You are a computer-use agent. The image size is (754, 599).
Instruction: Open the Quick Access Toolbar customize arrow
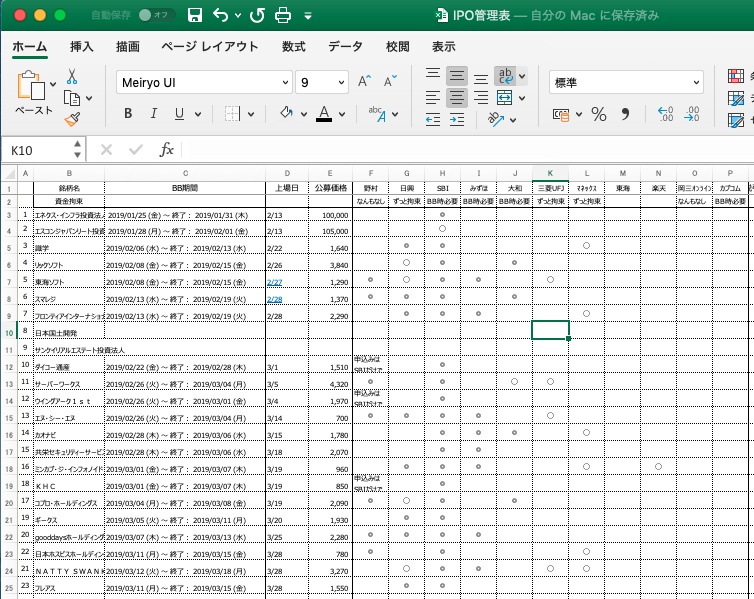[x=308, y=16]
